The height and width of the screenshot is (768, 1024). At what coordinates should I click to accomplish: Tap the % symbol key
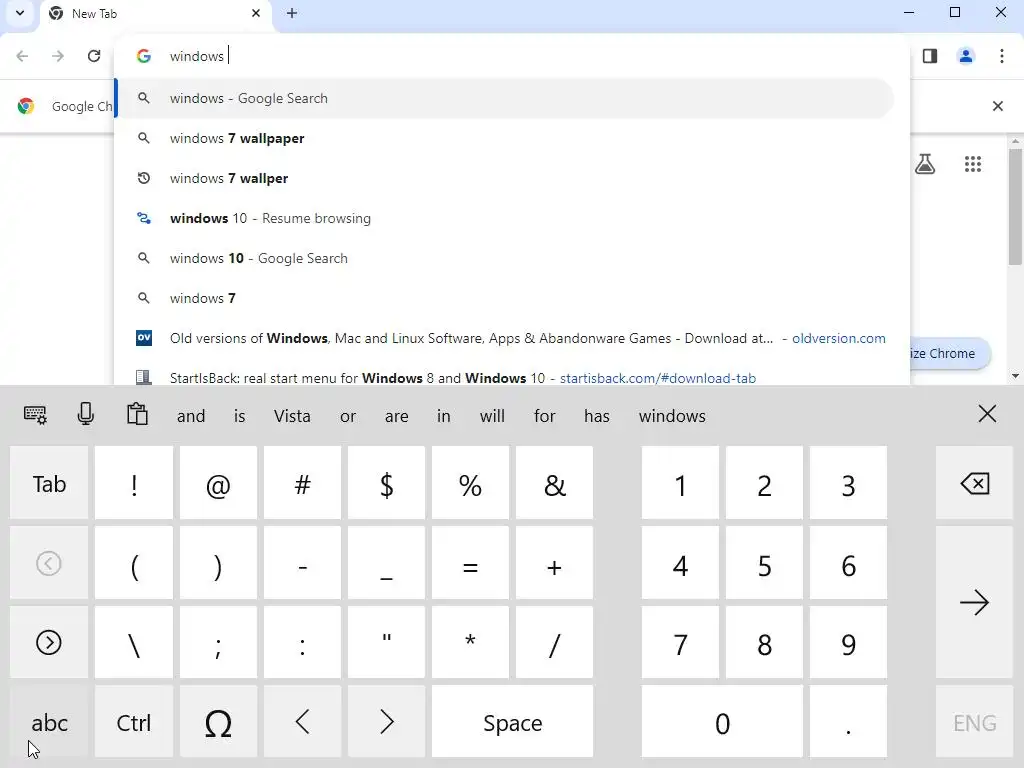coord(470,483)
